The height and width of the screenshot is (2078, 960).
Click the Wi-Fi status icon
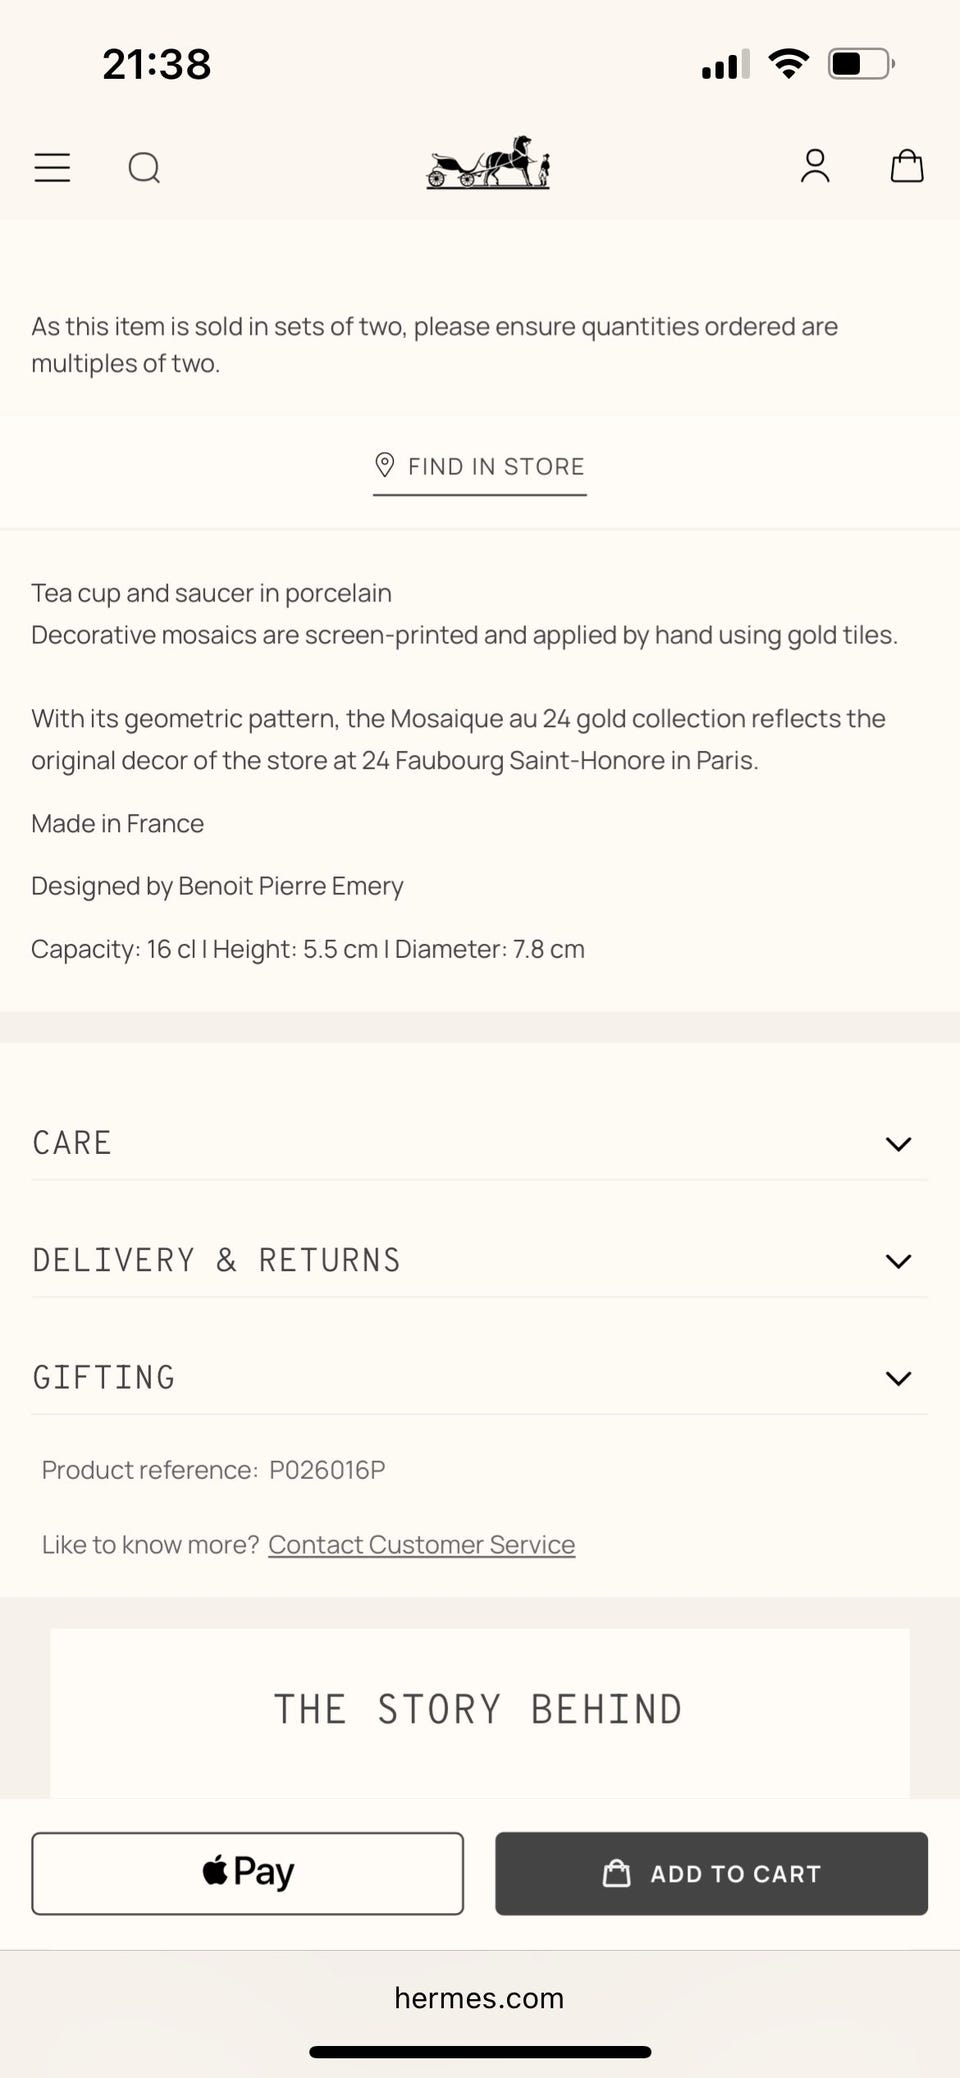pos(788,64)
